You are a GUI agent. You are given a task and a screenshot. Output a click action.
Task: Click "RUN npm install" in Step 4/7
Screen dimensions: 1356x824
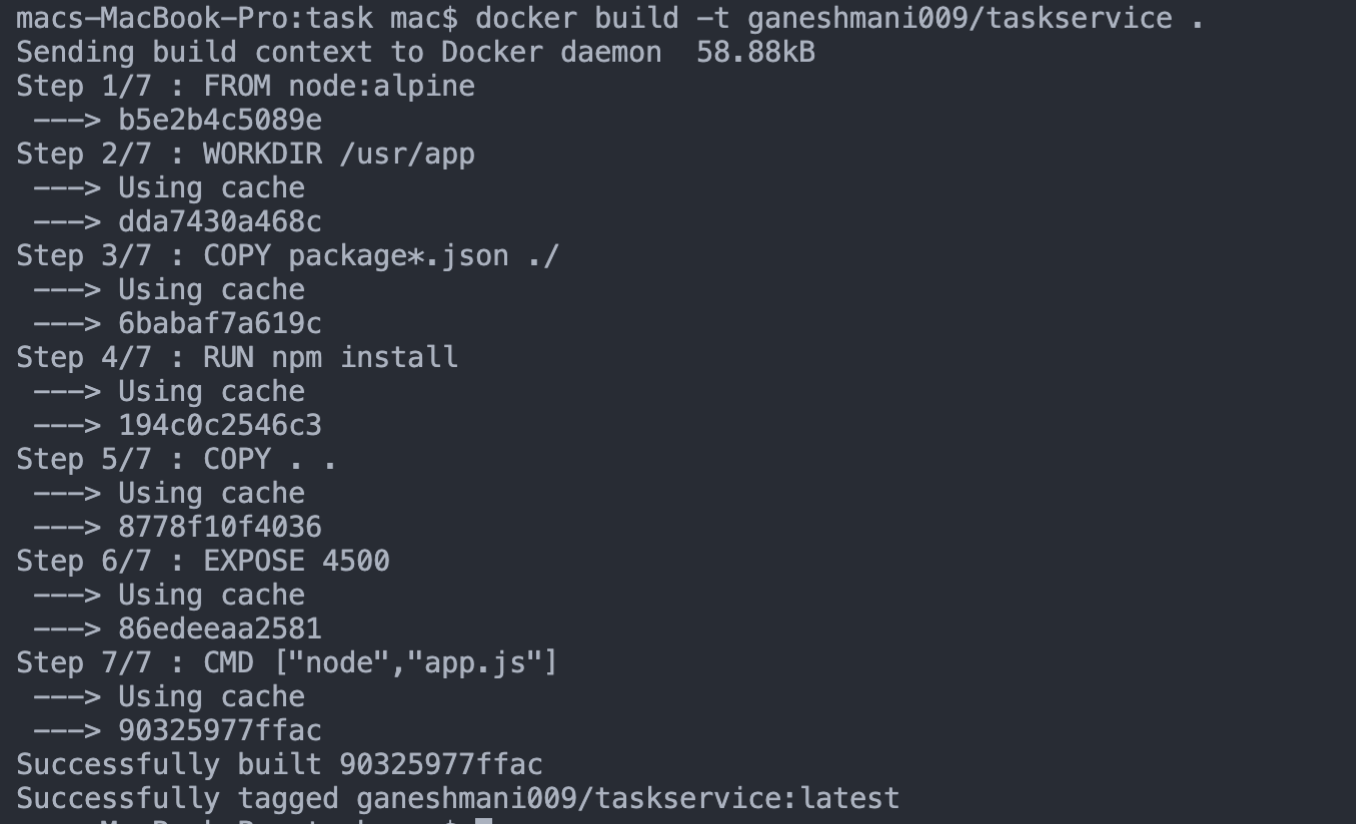coord(330,357)
